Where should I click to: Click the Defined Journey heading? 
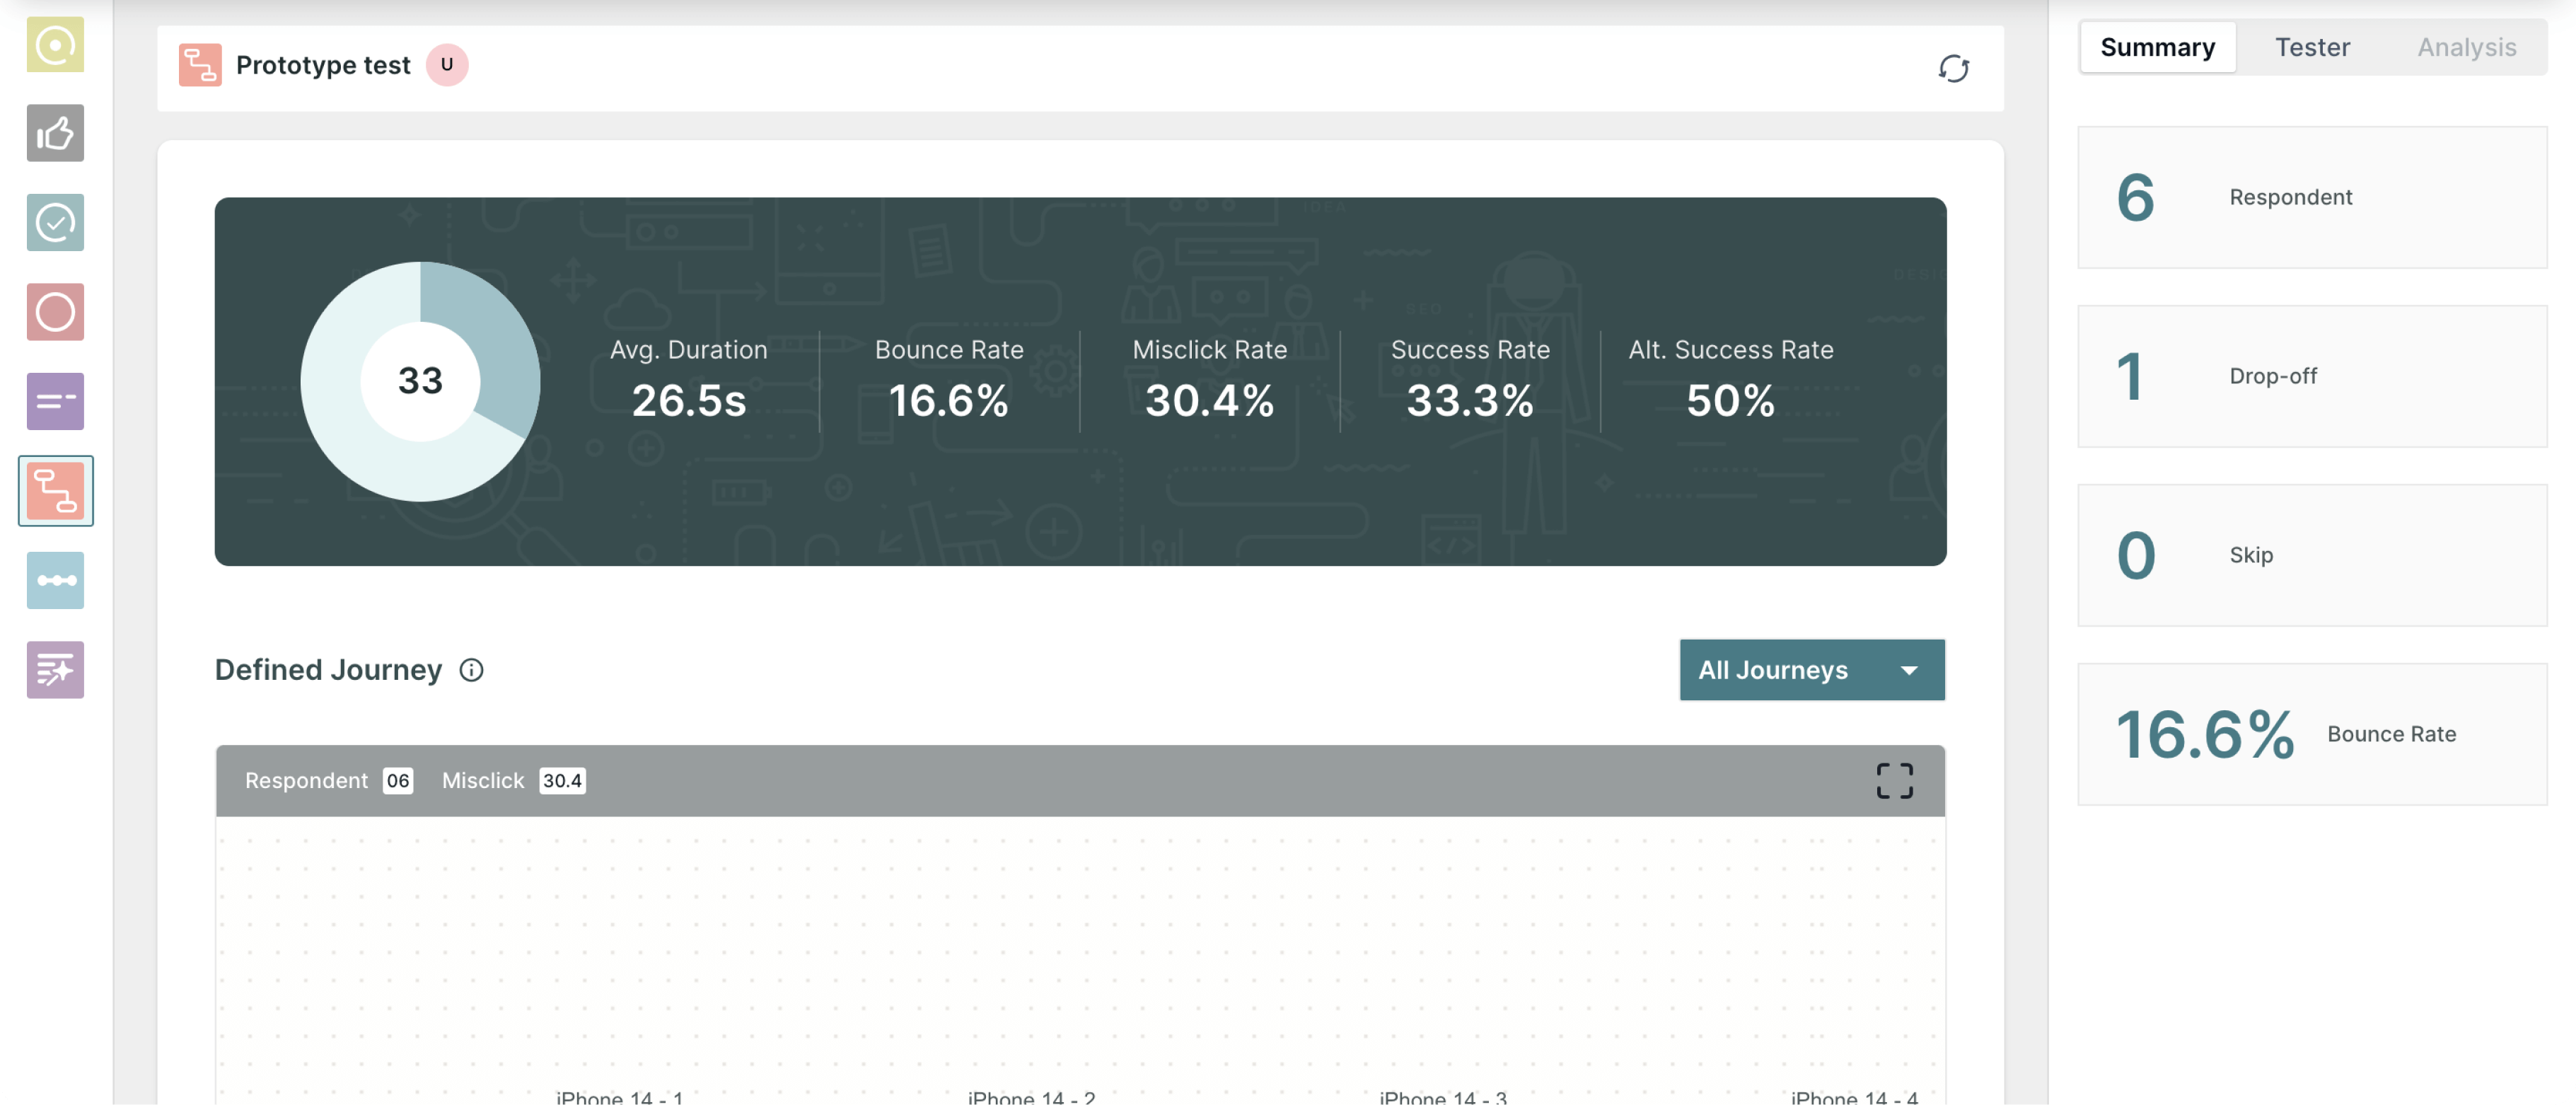click(328, 670)
